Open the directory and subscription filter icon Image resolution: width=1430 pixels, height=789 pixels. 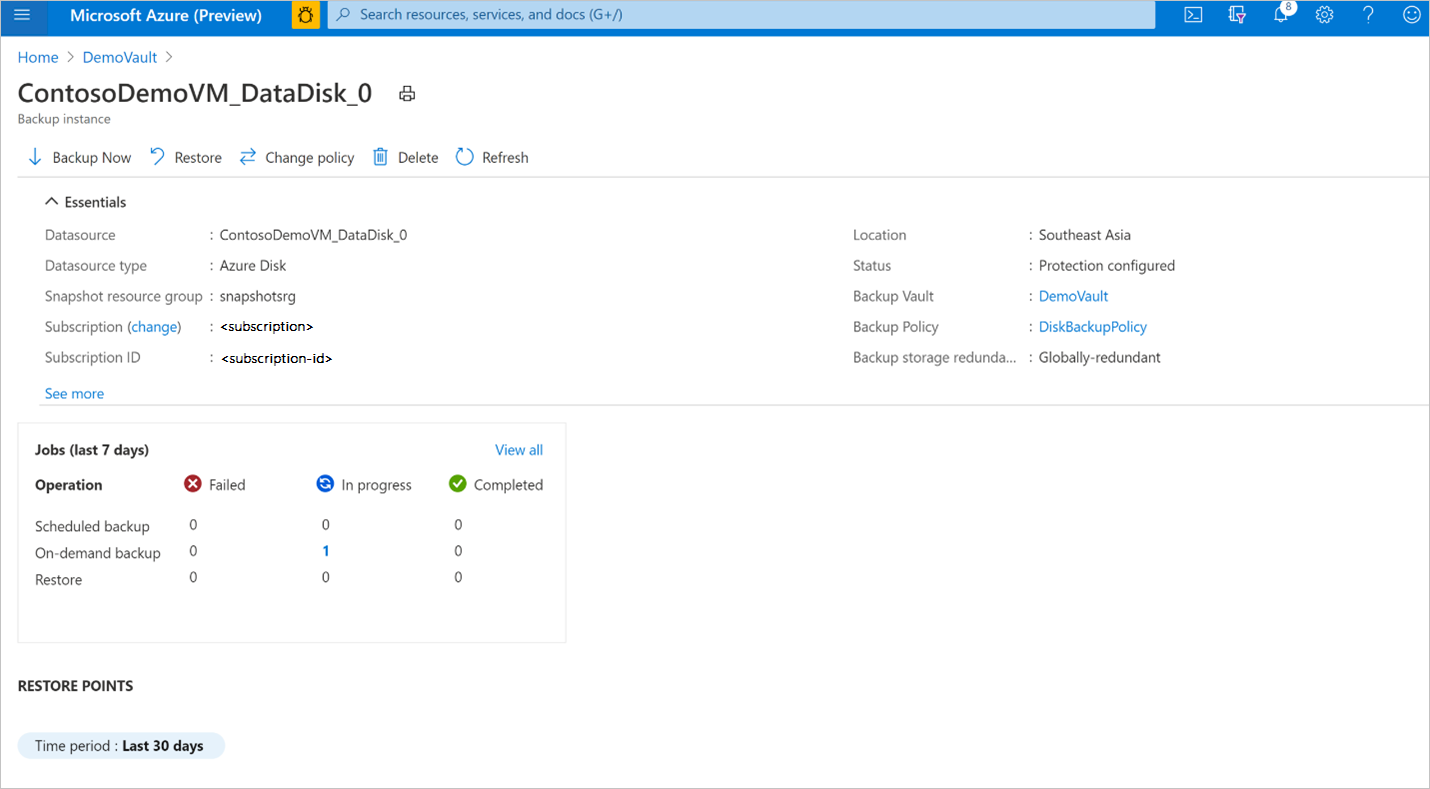coord(1237,15)
